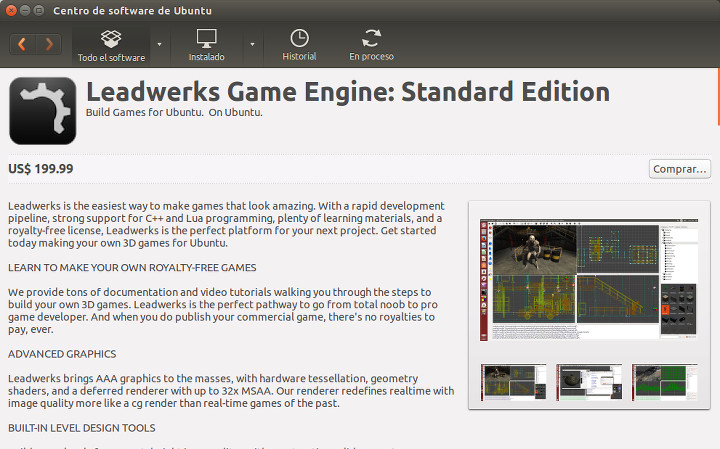Viewport: 720px width, 449px height.
Task: Open the En proceso view
Action: click(371, 45)
